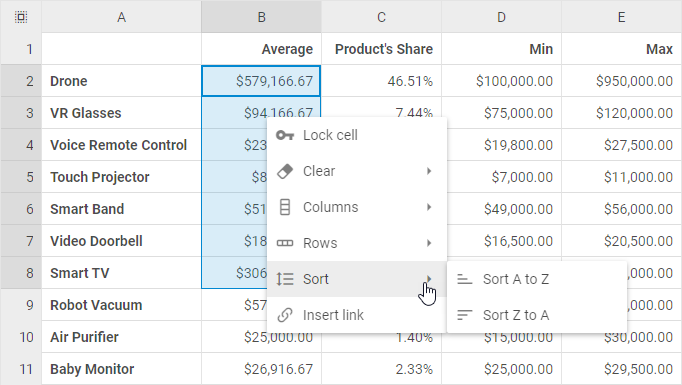Open the Columns menu entry
Screen dimensions: 682x385
pyautogui.click(x=357, y=207)
